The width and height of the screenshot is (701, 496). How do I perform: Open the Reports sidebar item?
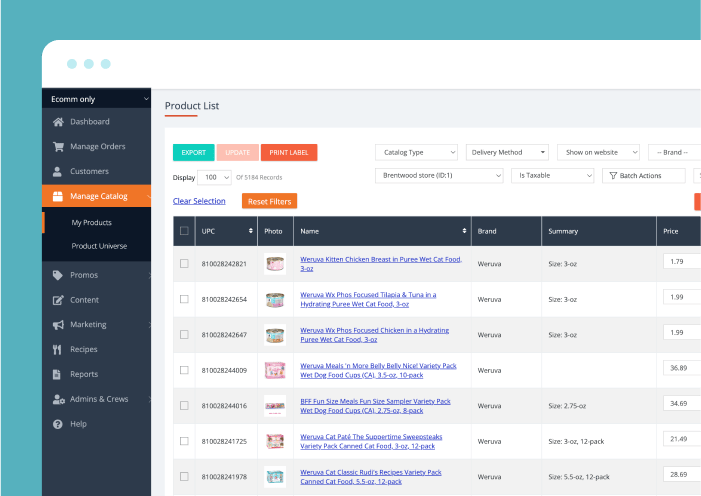click(97, 374)
